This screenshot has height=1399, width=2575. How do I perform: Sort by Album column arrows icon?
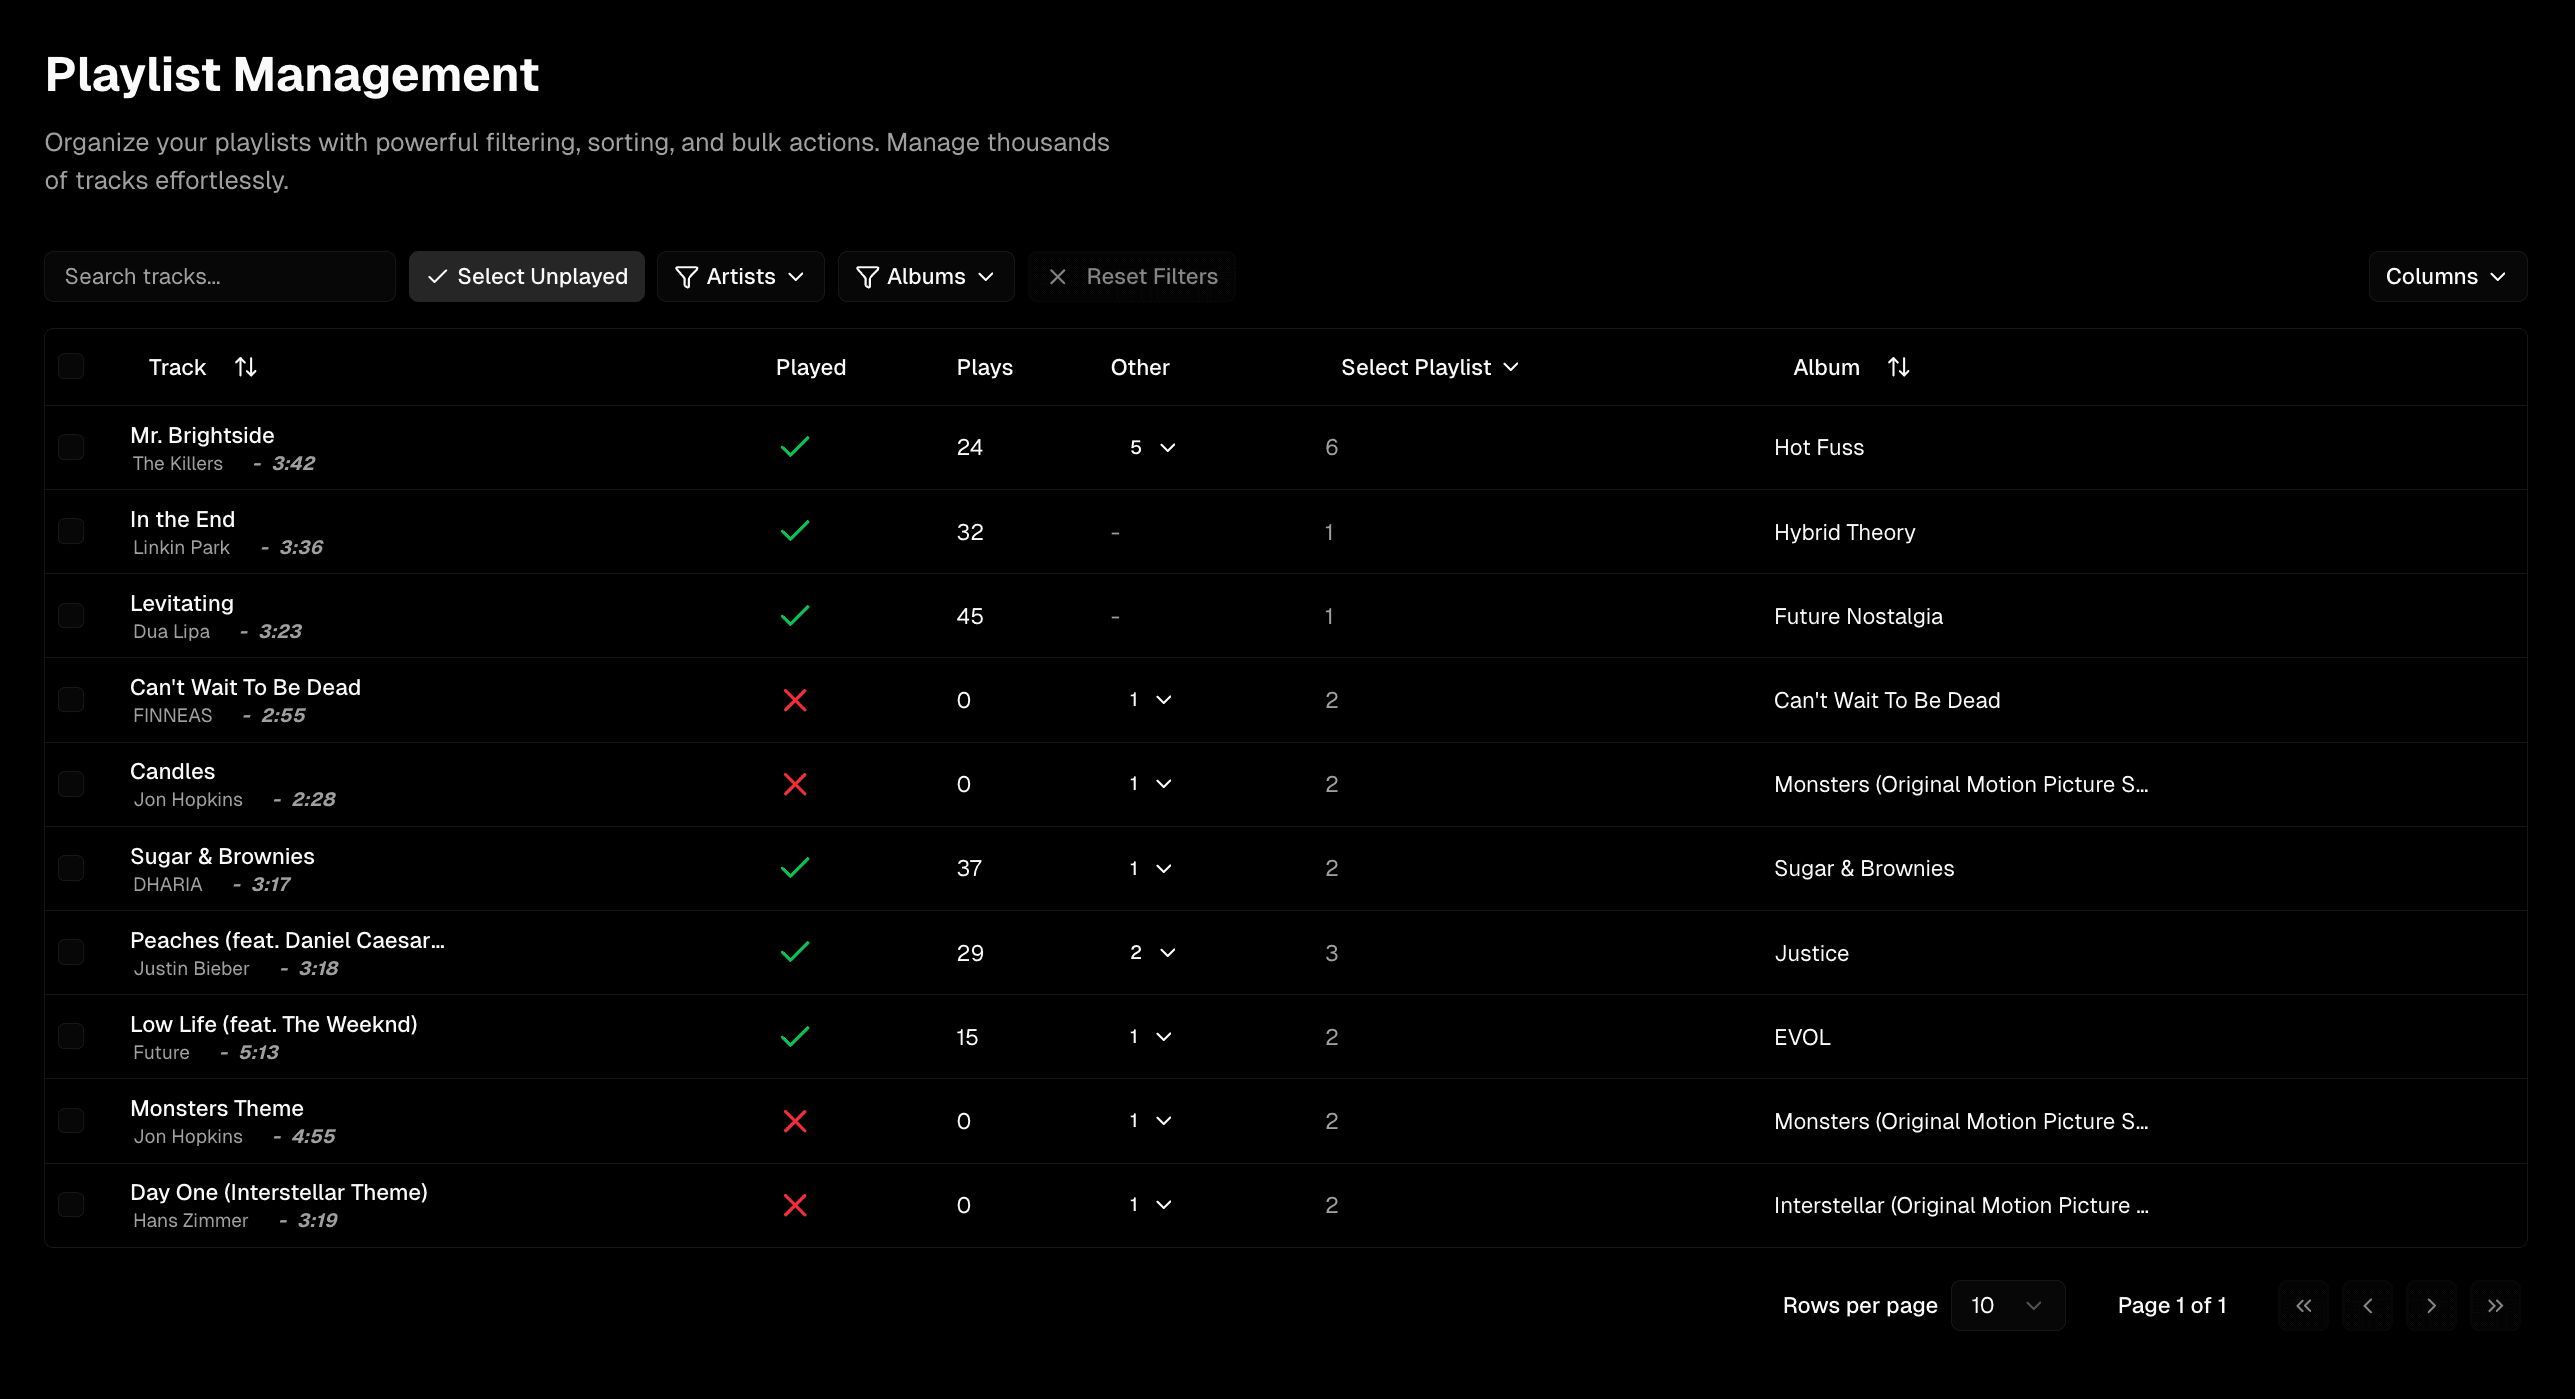point(1898,367)
